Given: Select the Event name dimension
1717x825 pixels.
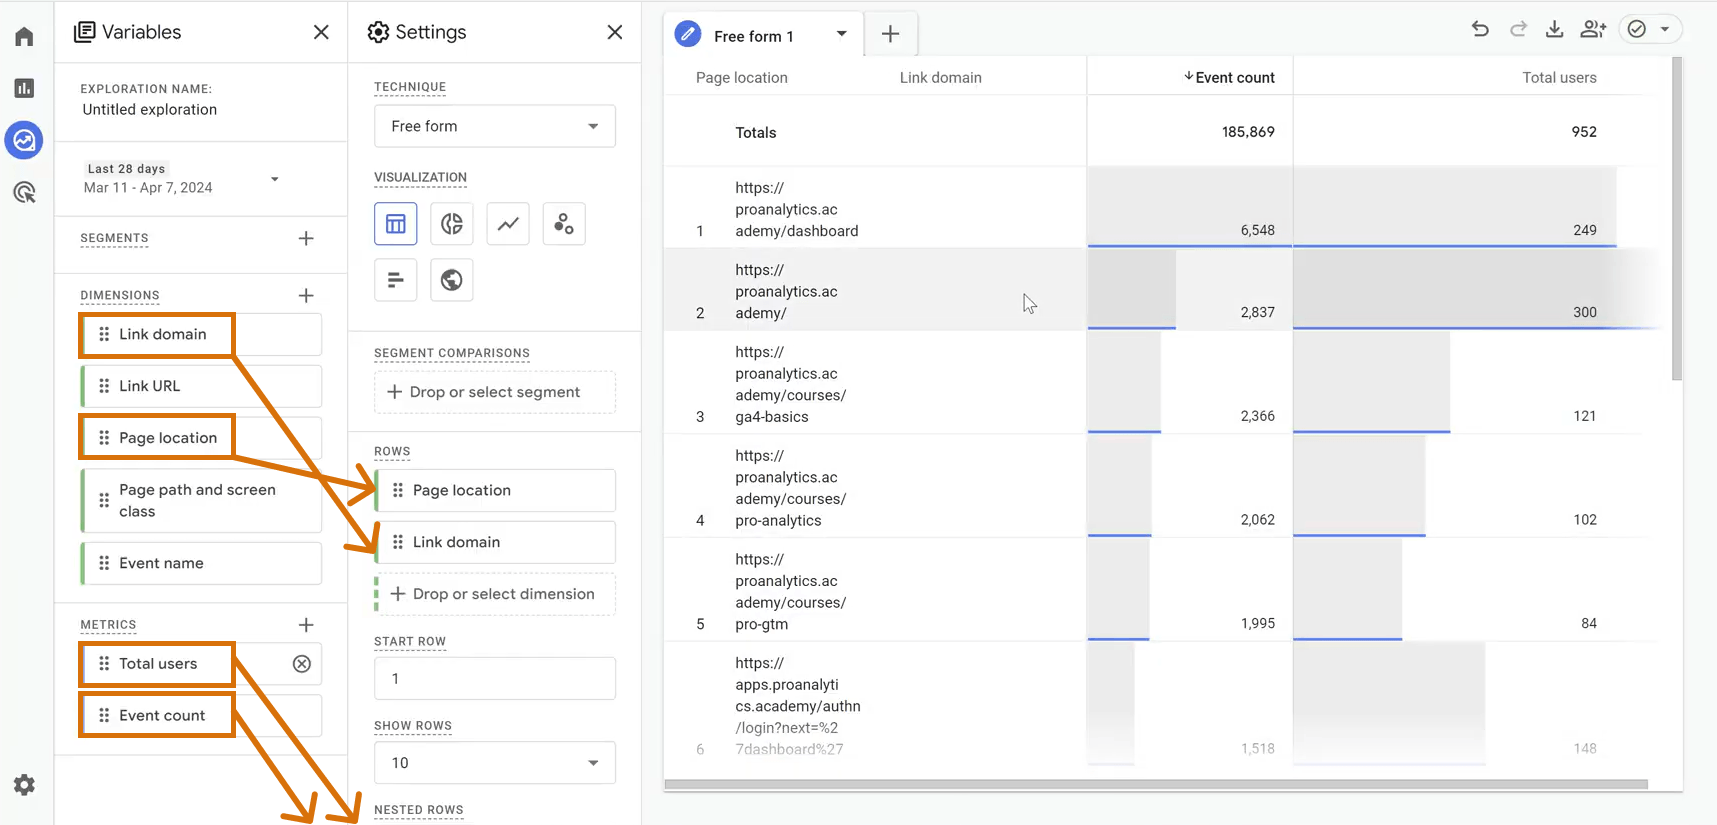Looking at the screenshot, I should pyautogui.click(x=201, y=563).
